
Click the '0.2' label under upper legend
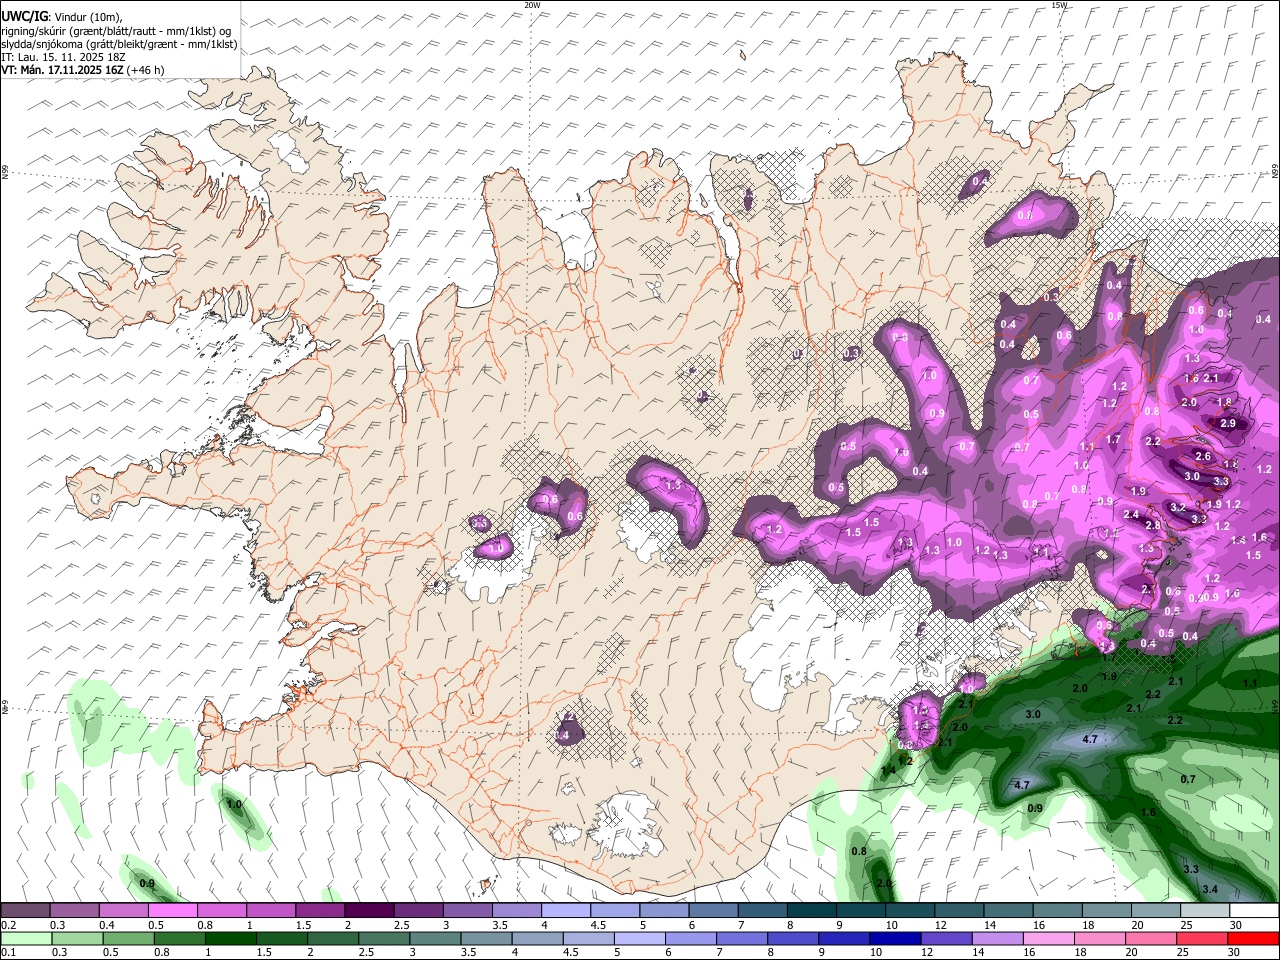(8, 925)
